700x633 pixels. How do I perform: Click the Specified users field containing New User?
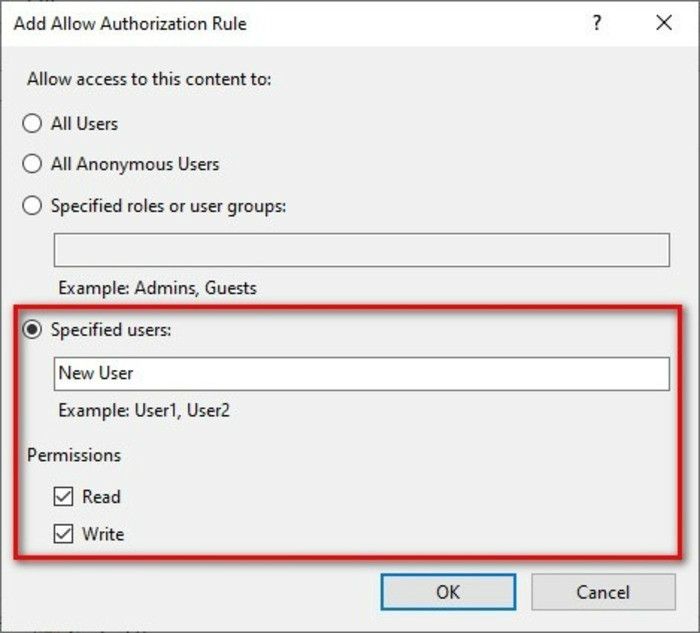pyautogui.click(x=361, y=373)
